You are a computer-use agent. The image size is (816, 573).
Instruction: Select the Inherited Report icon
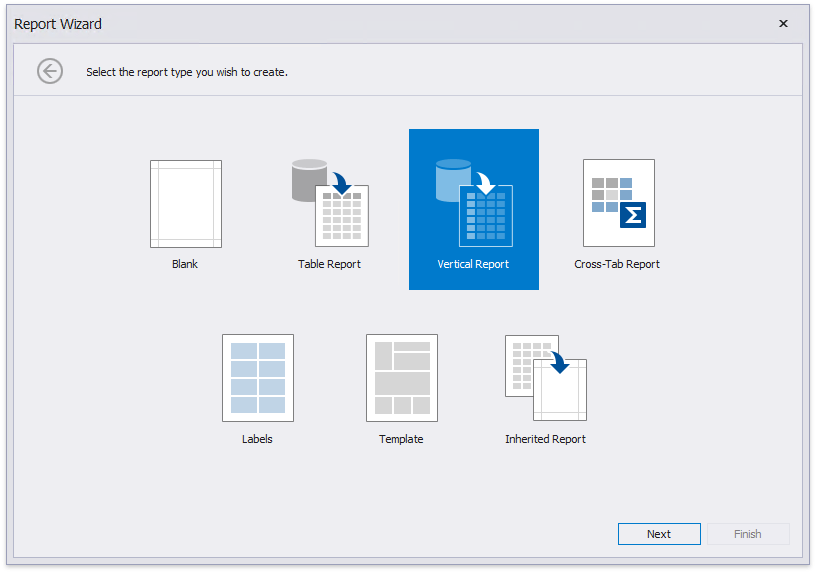(x=546, y=378)
